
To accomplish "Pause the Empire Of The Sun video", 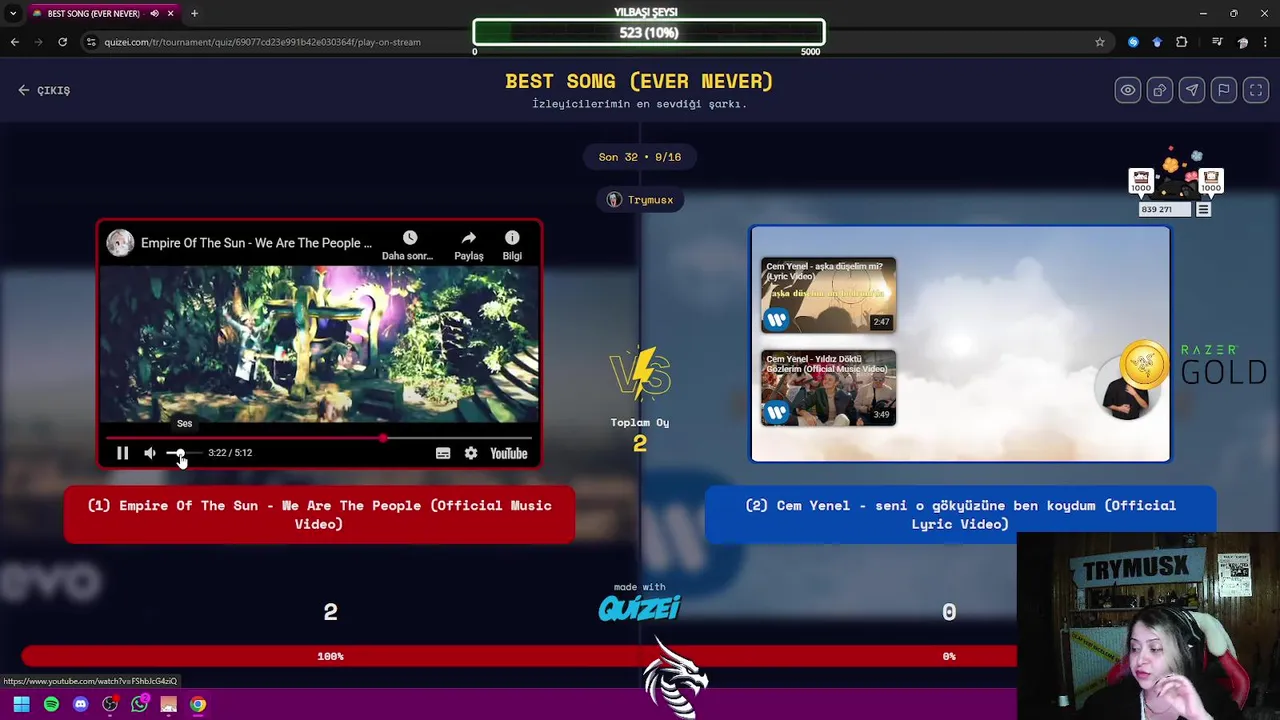I will [x=122, y=453].
